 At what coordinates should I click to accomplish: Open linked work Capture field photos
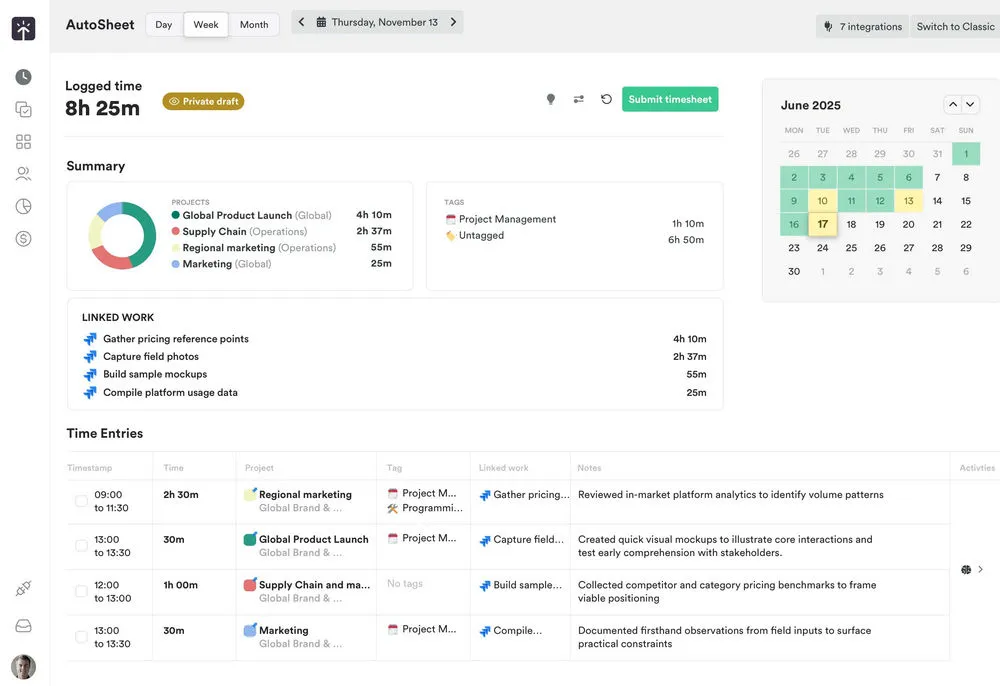[151, 357]
